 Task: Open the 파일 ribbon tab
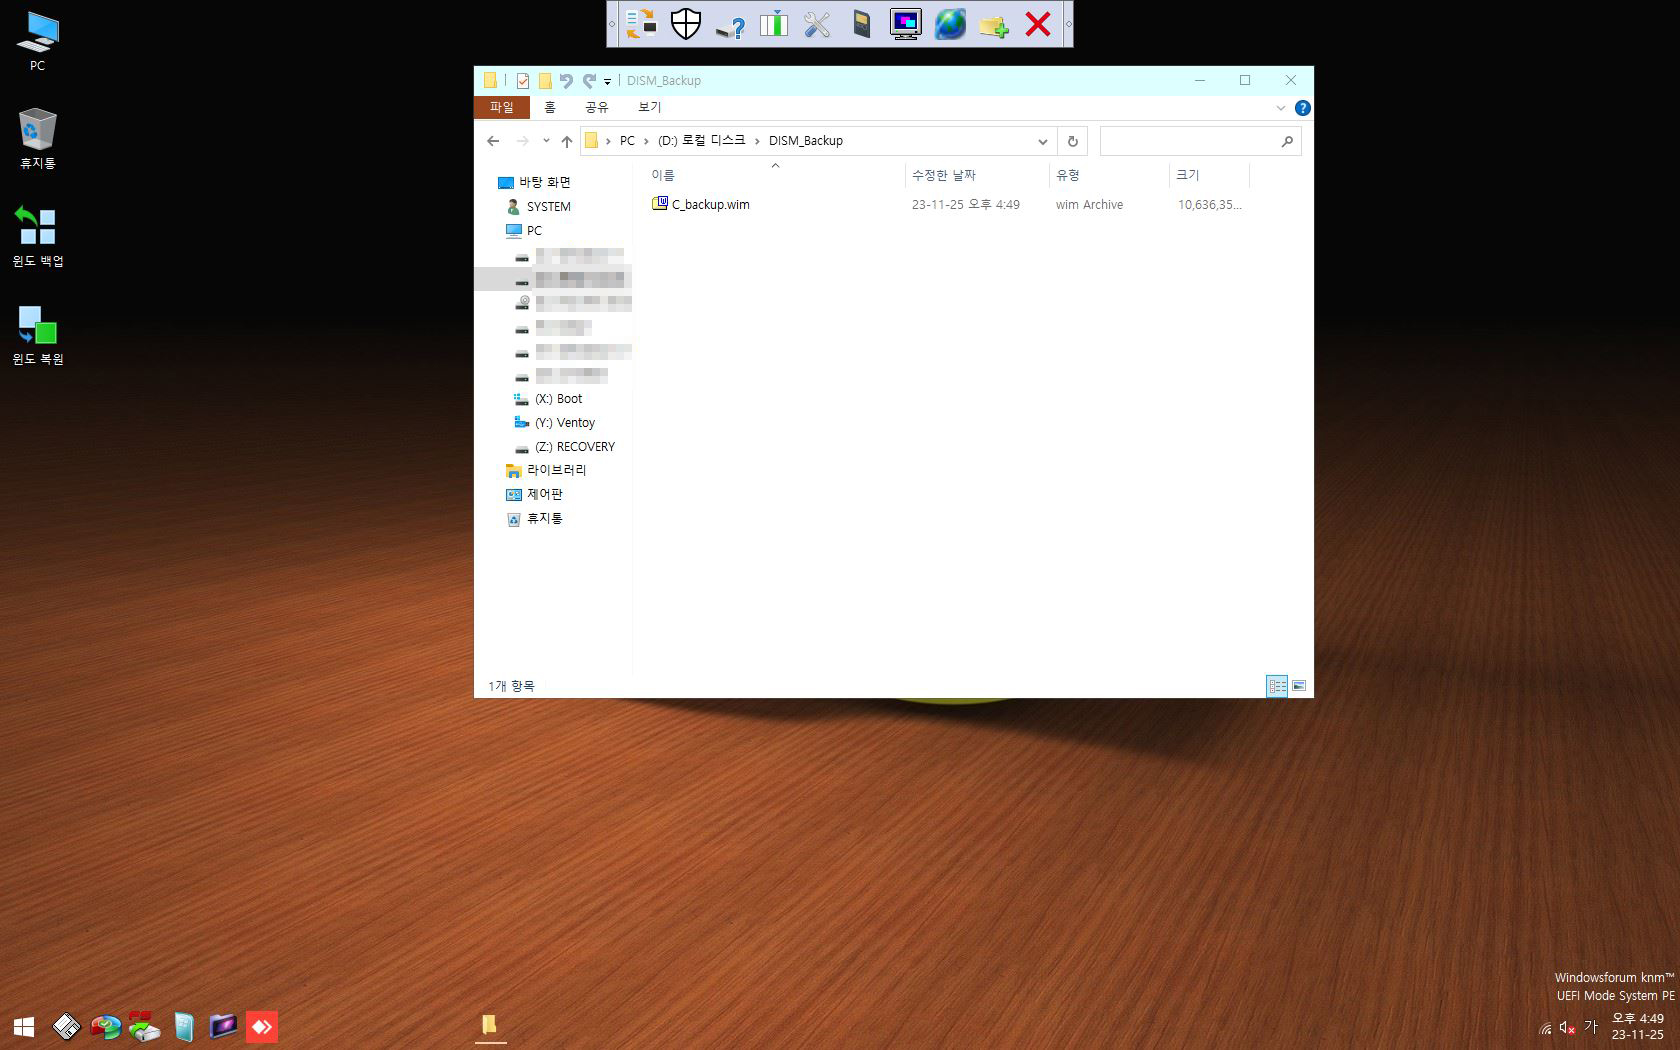point(501,107)
